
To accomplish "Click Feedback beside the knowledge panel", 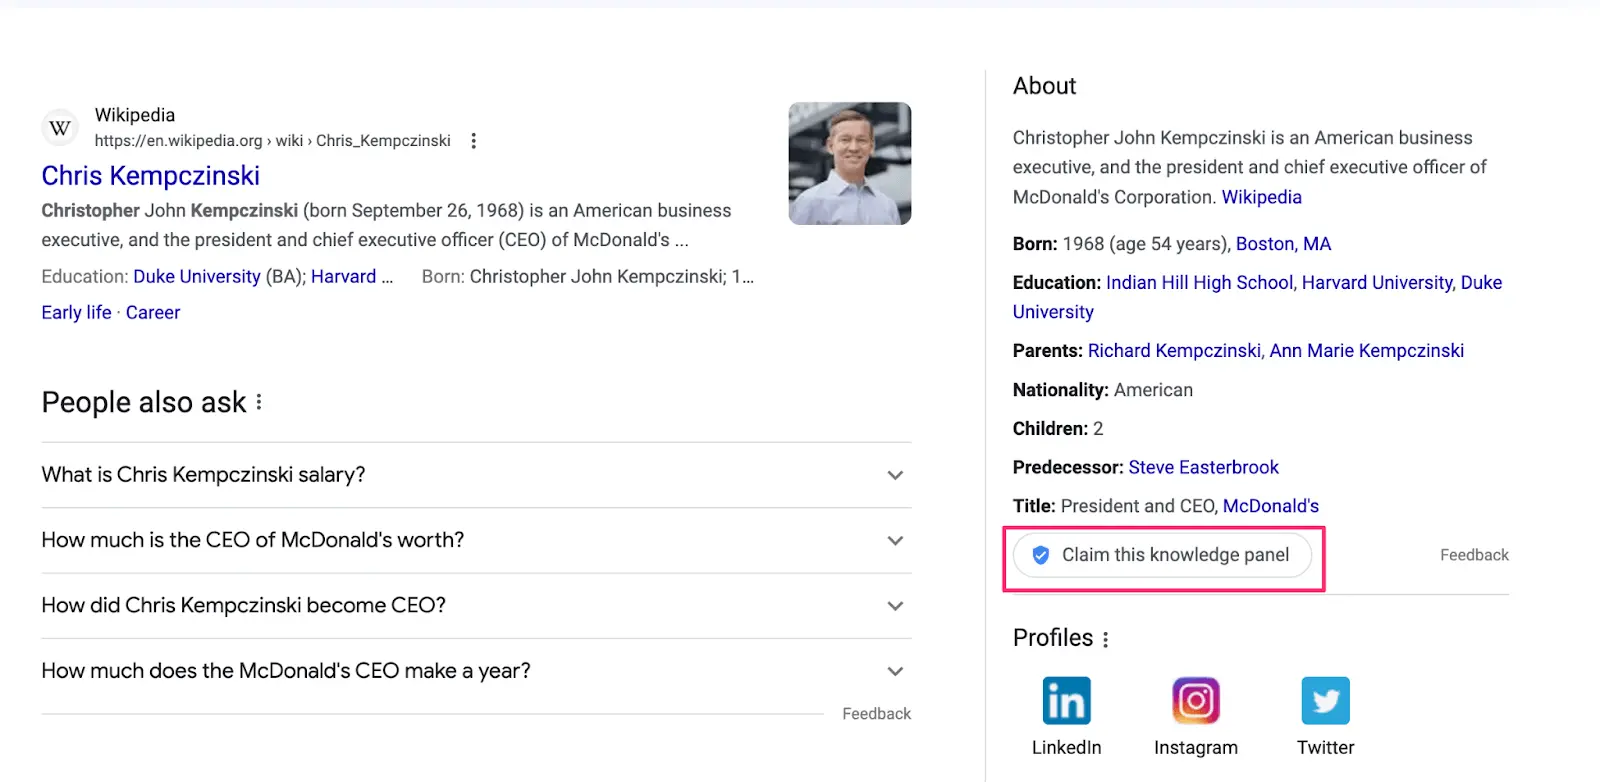I will point(1474,555).
